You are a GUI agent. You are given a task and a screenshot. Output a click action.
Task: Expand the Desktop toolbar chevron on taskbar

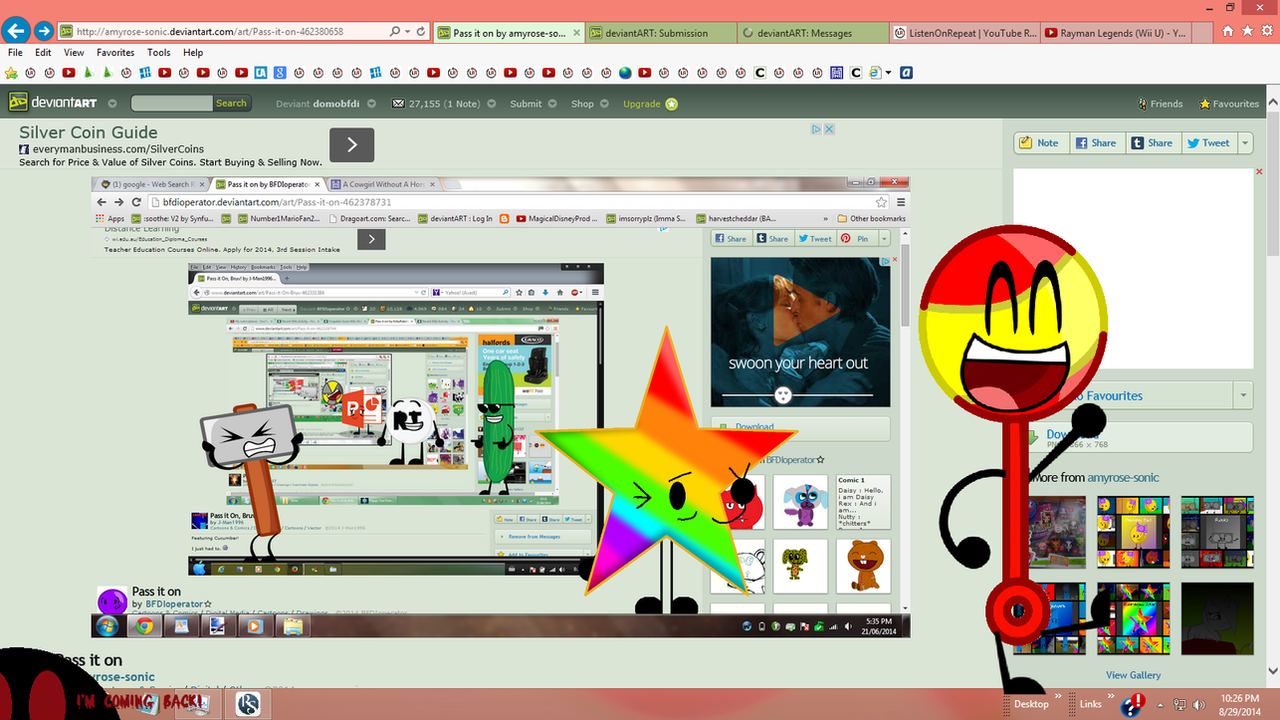tap(1058, 697)
